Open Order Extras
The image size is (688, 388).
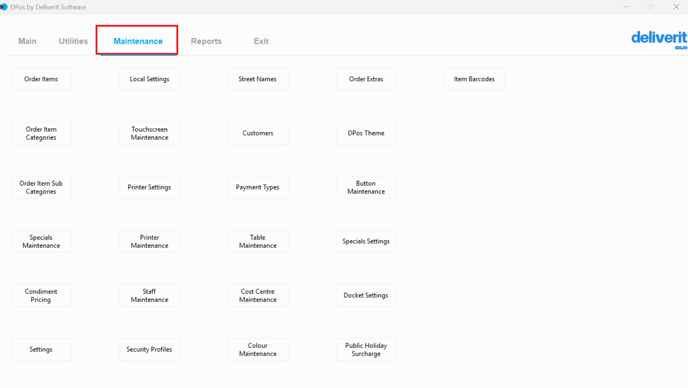[x=366, y=79]
